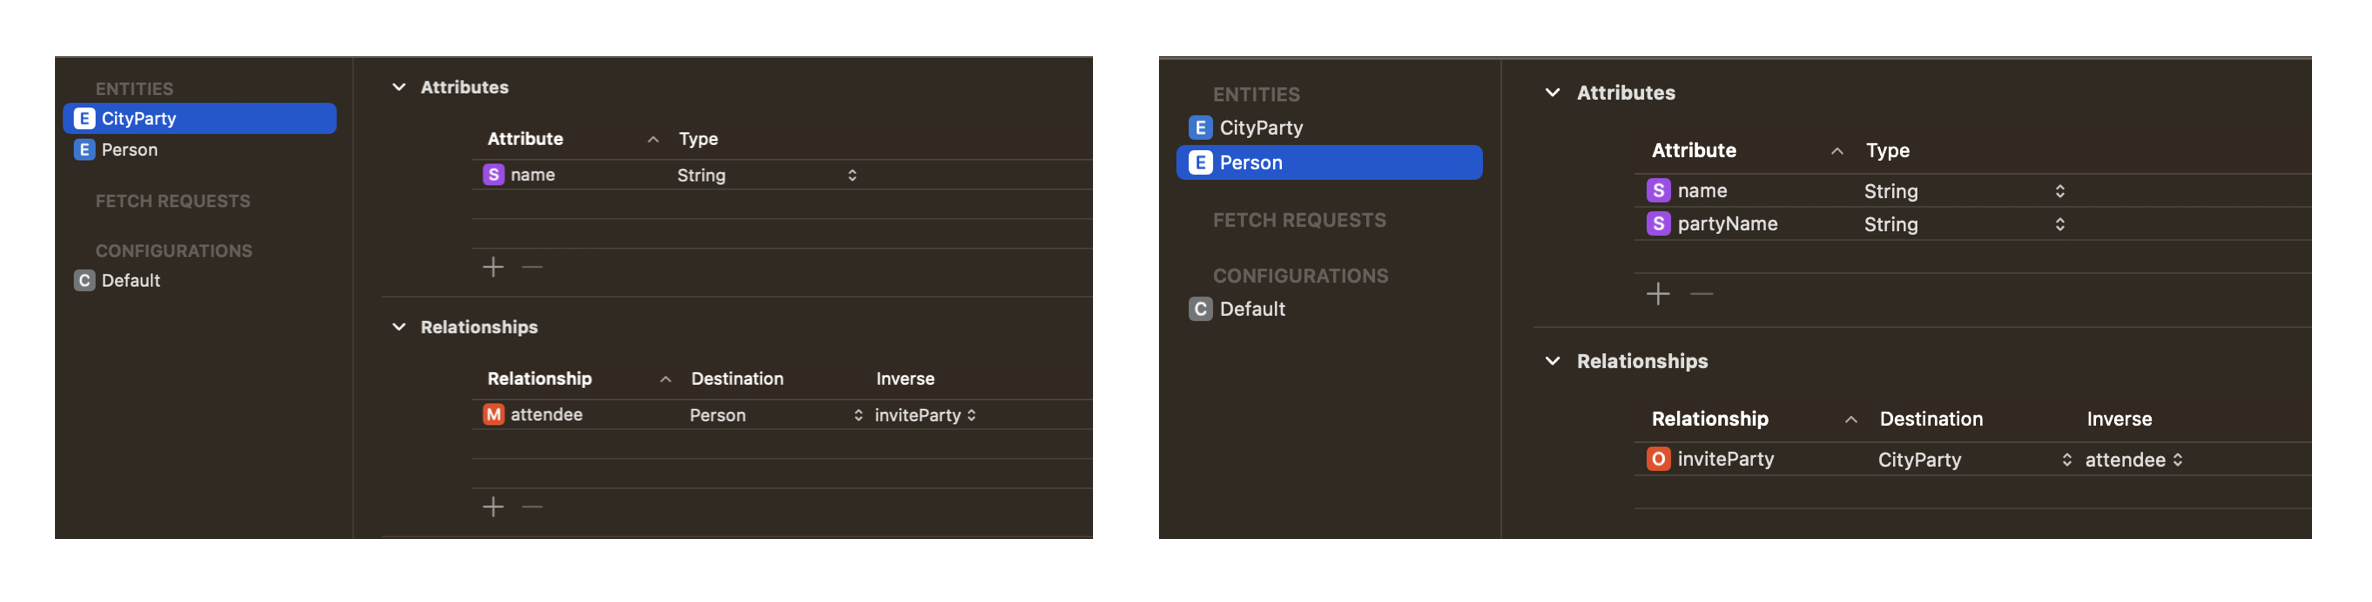The width and height of the screenshot is (2372, 602).
Task: Click the plus icon under the partyName attribute
Action: click(x=1658, y=294)
